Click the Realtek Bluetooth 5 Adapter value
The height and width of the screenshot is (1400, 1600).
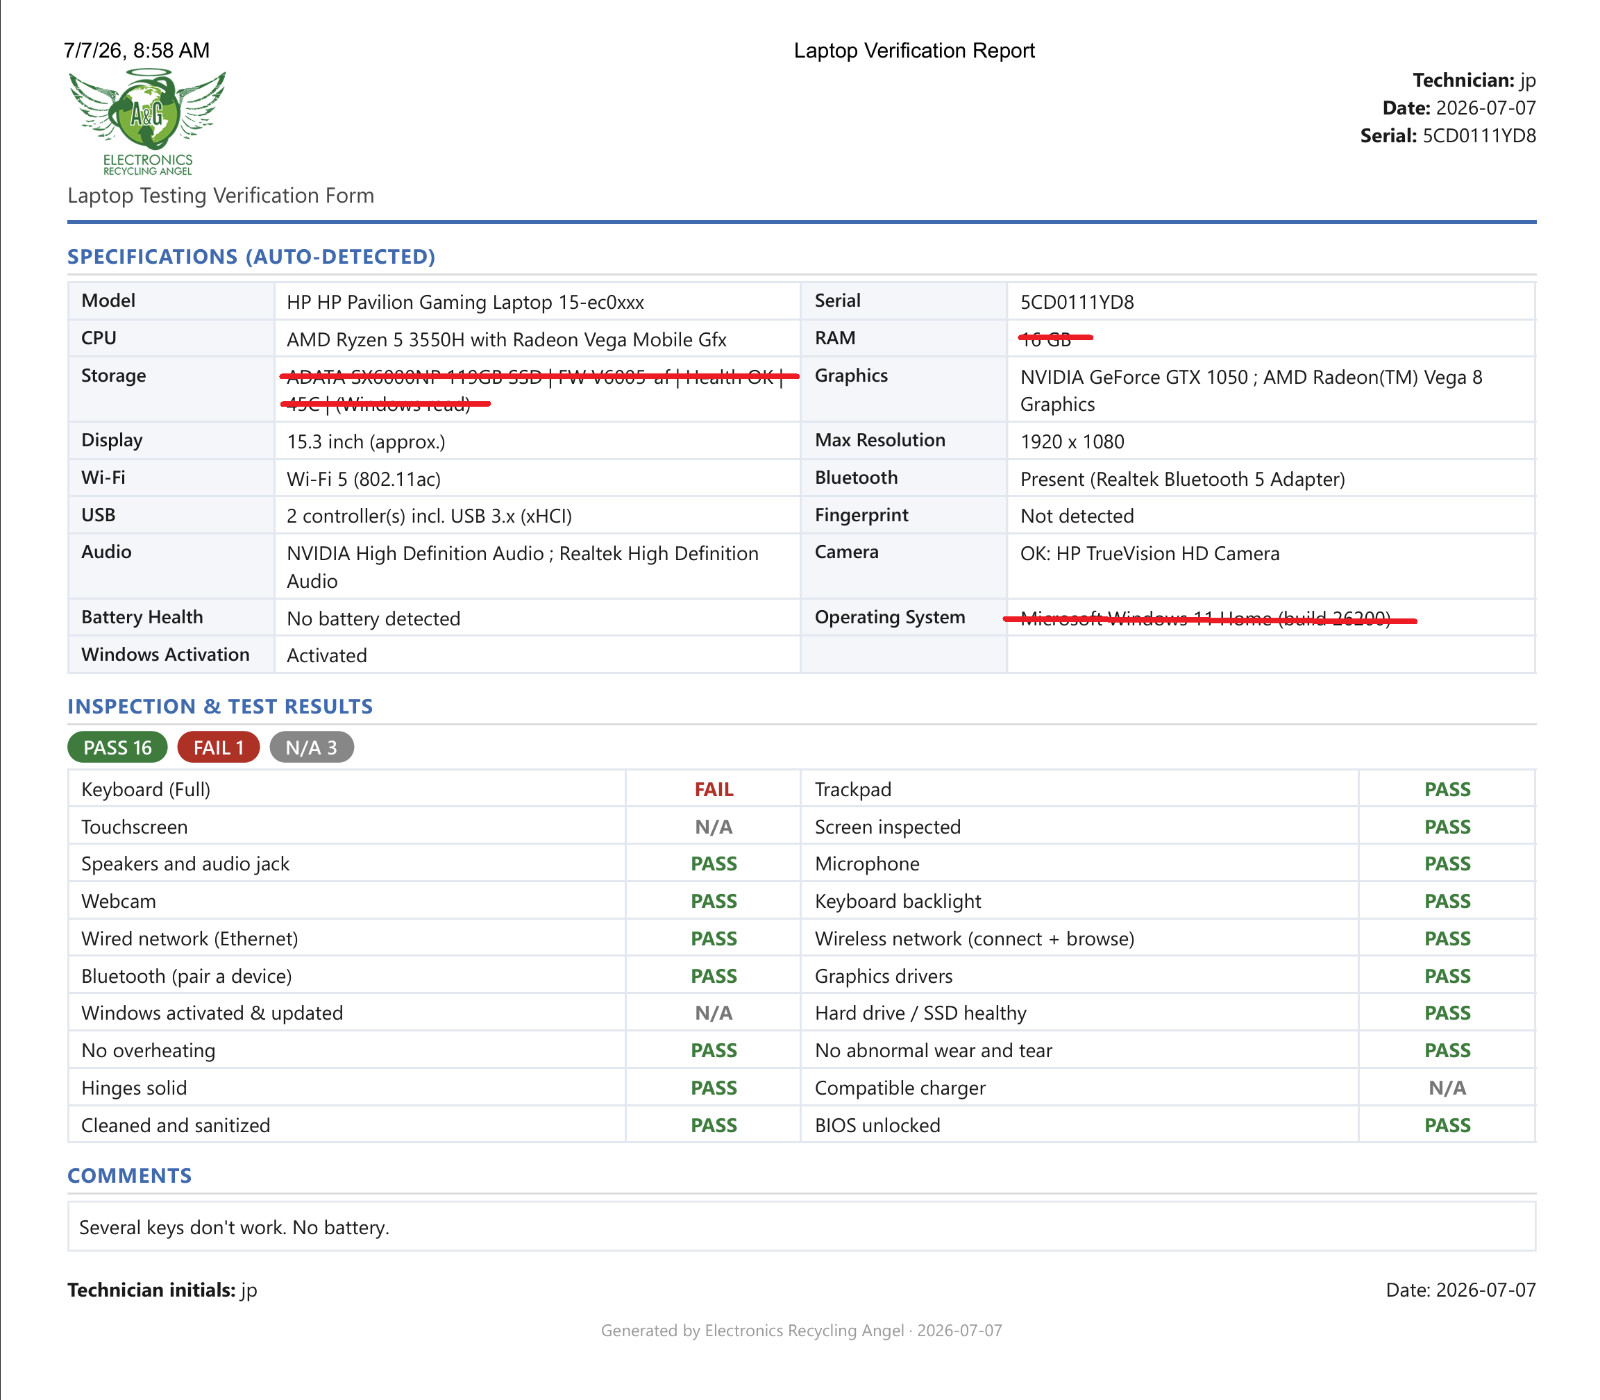point(1182,479)
